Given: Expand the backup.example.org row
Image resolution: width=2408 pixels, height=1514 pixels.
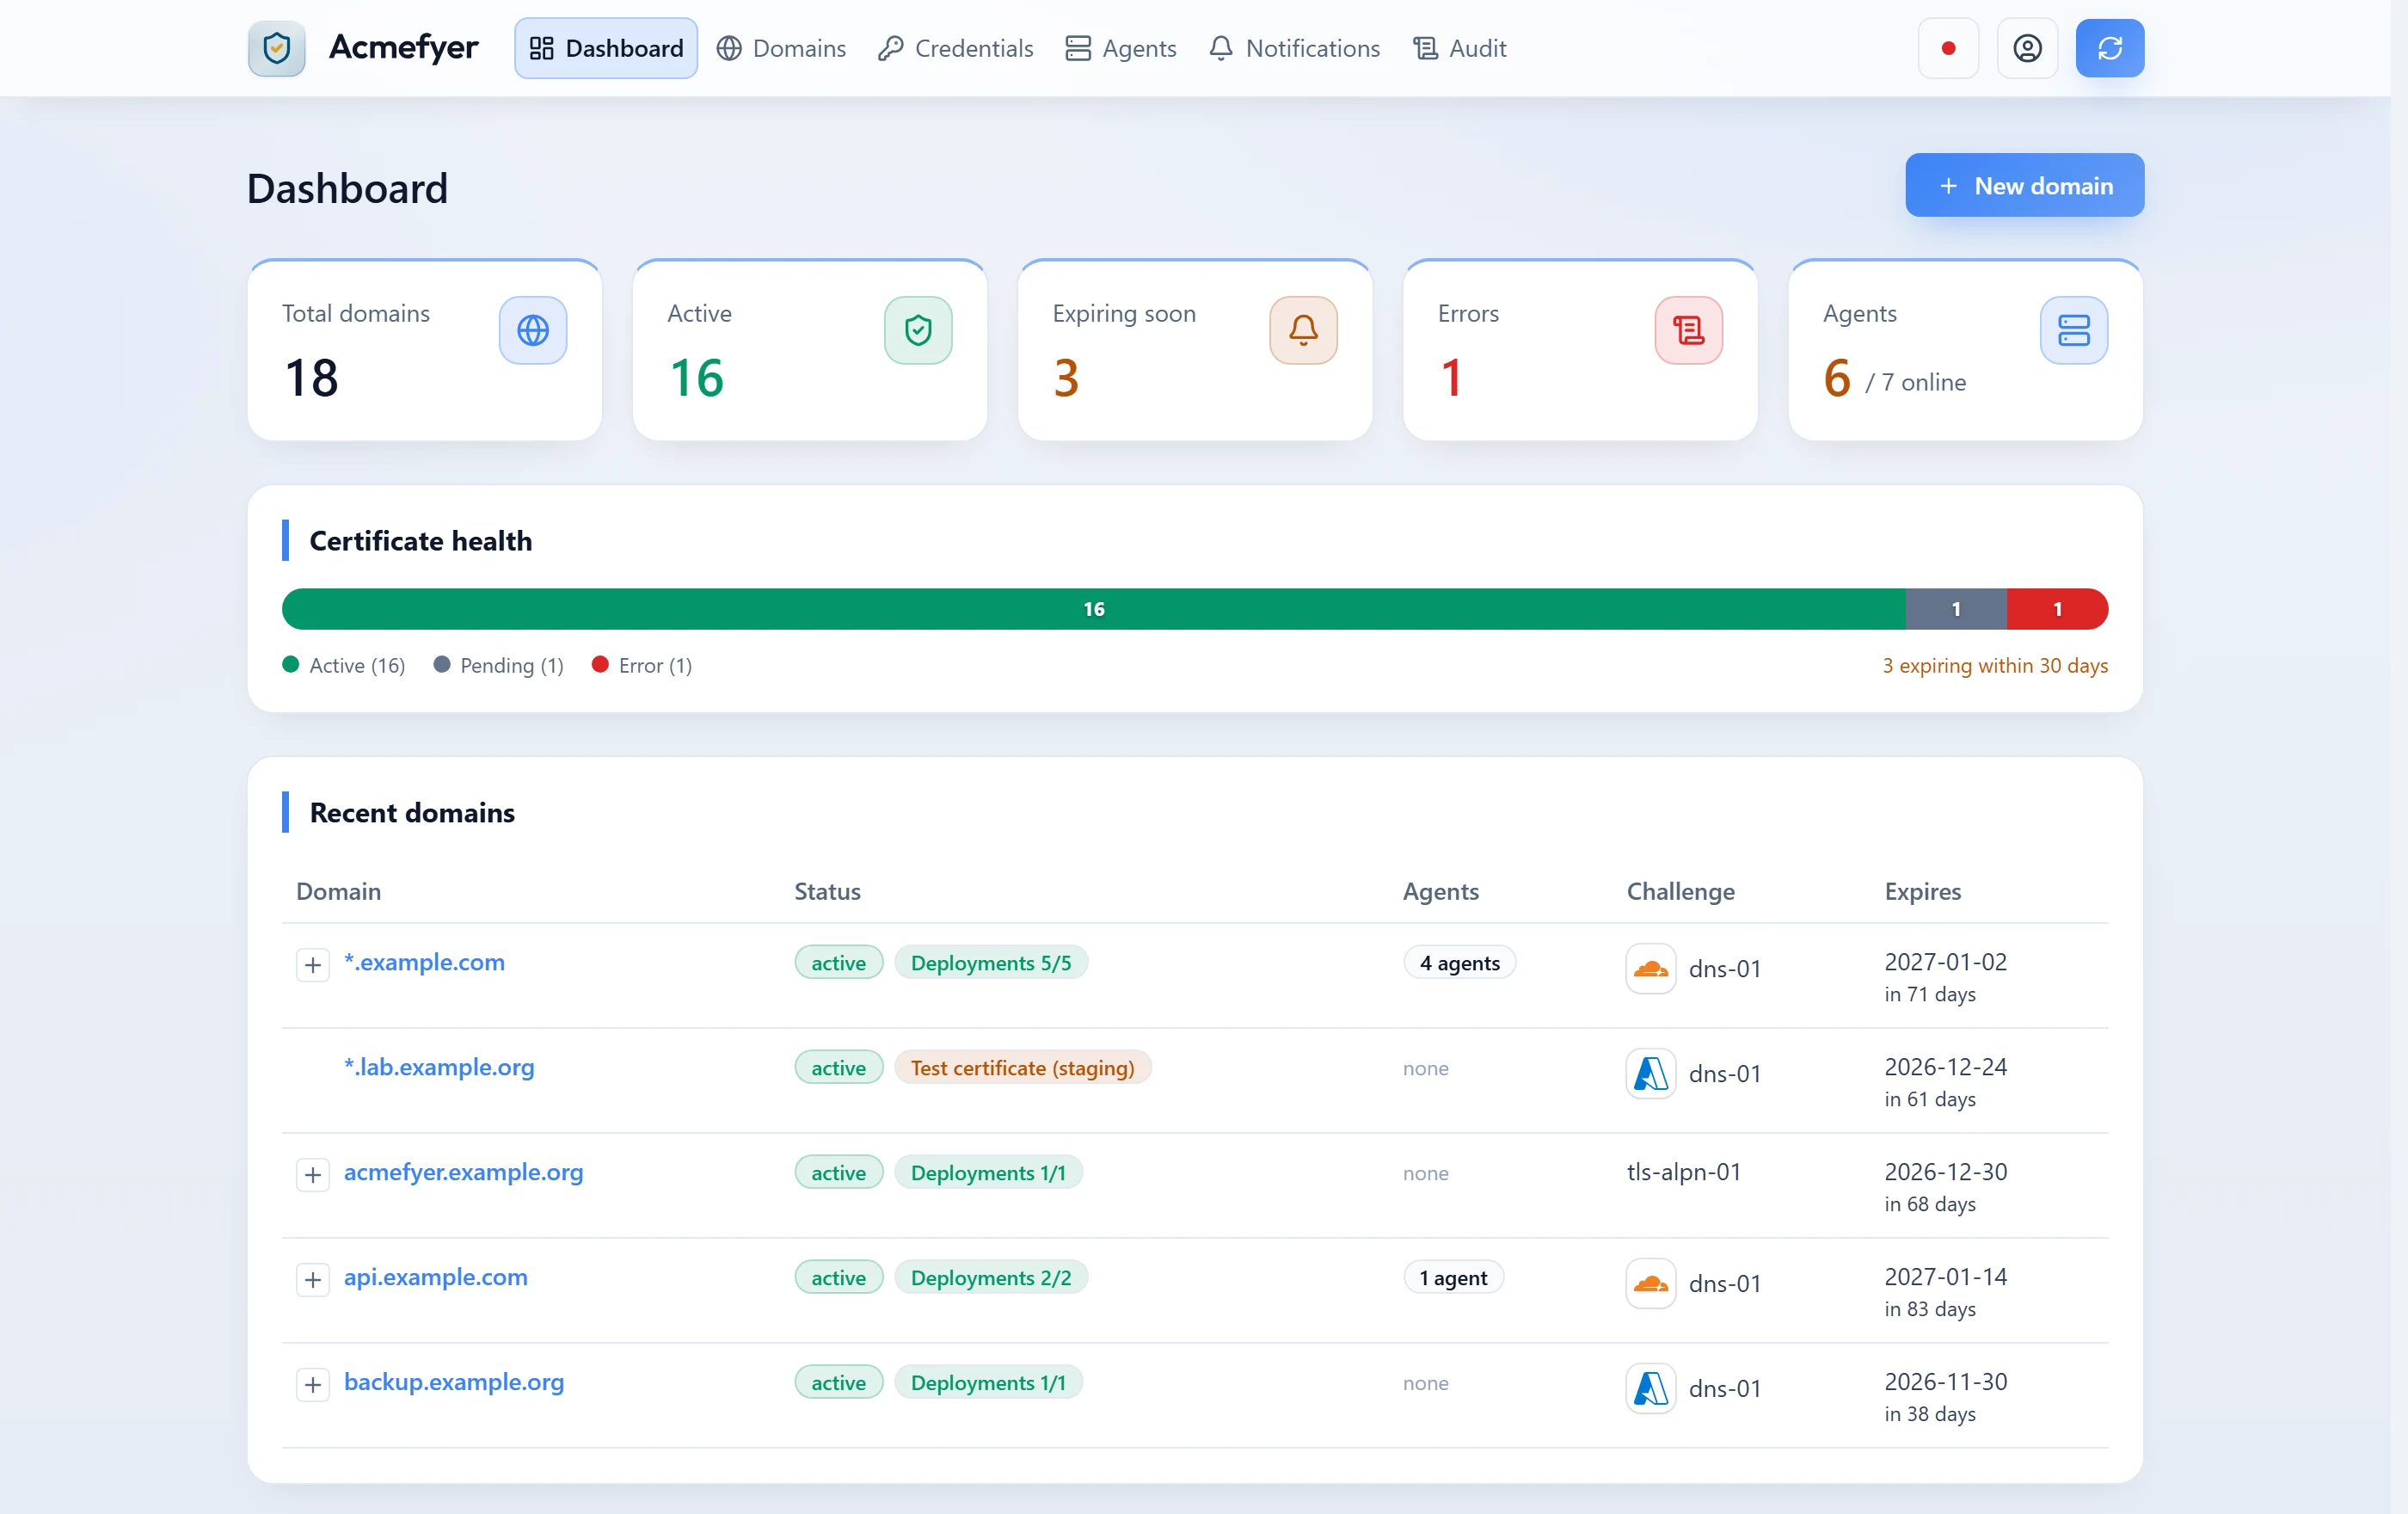Looking at the screenshot, I should (x=313, y=1384).
